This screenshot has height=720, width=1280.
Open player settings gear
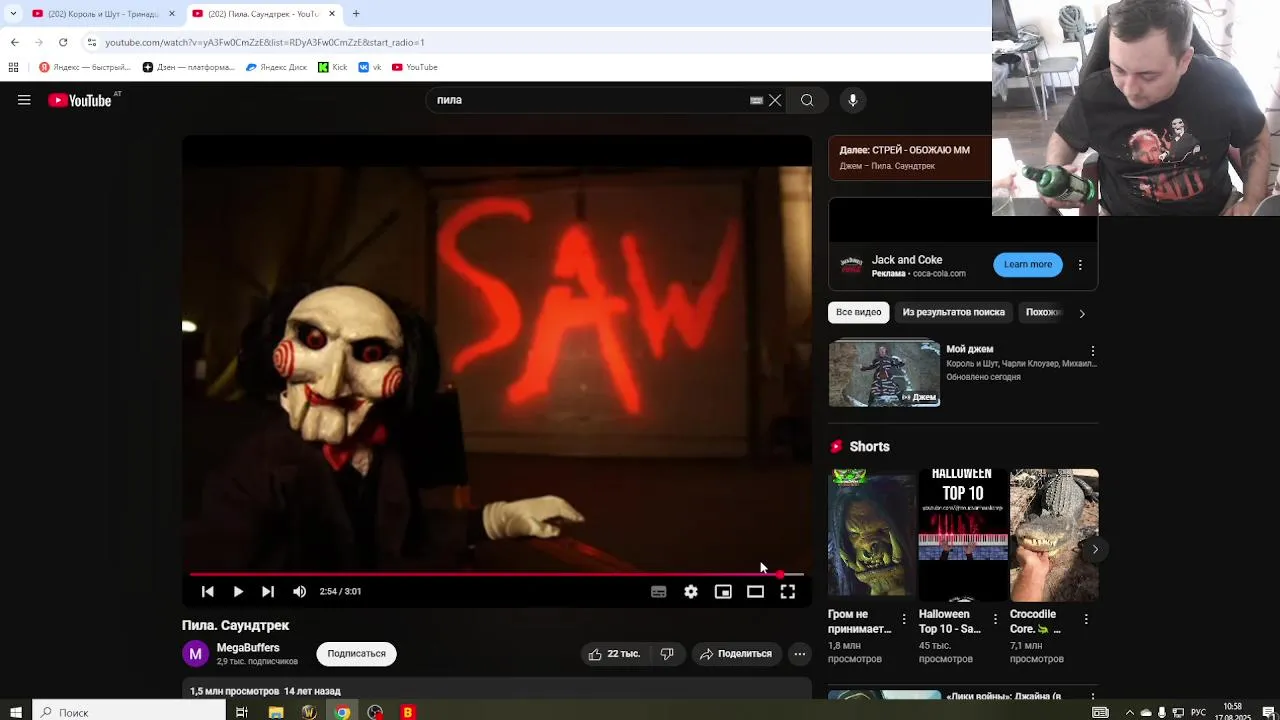pyautogui.click(x=691, y=592)
